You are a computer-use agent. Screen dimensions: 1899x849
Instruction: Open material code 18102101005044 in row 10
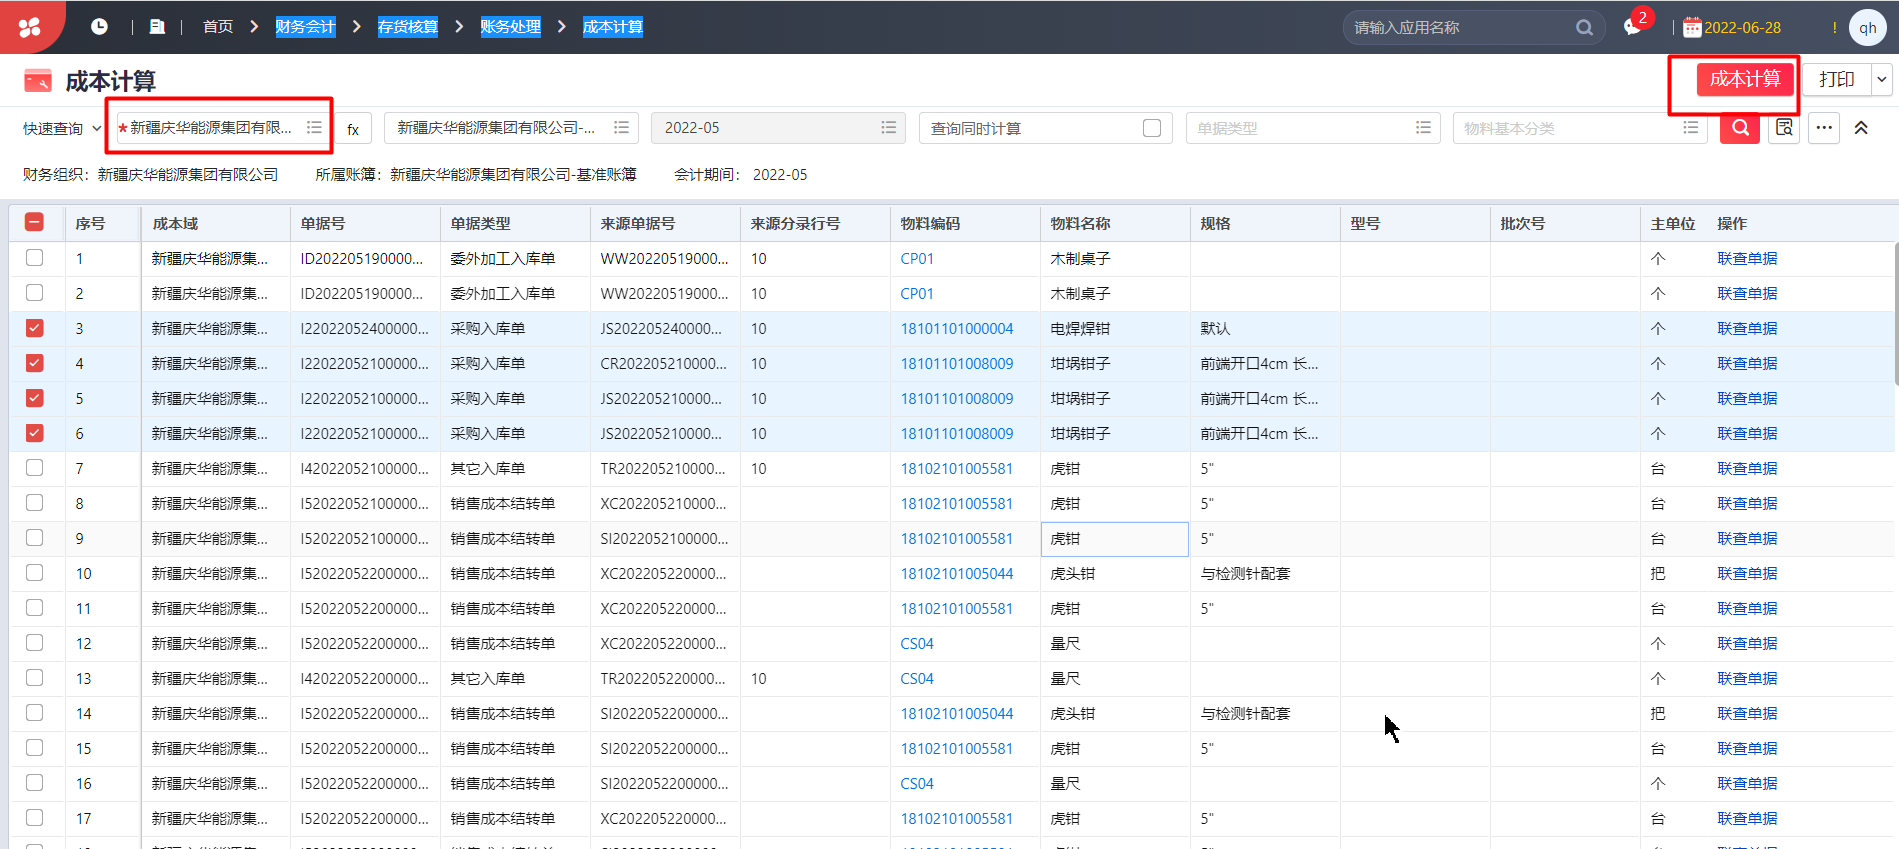tap(957, 573)
